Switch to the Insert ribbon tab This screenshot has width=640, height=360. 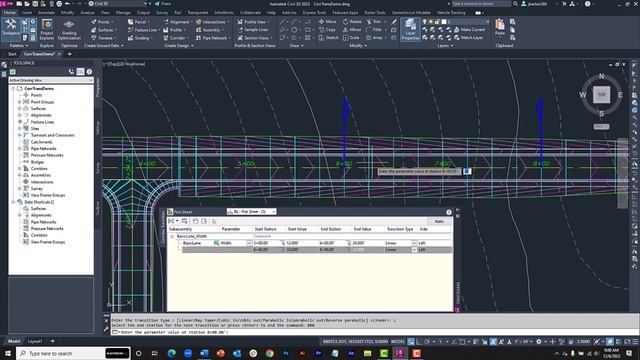click(27, 13)
